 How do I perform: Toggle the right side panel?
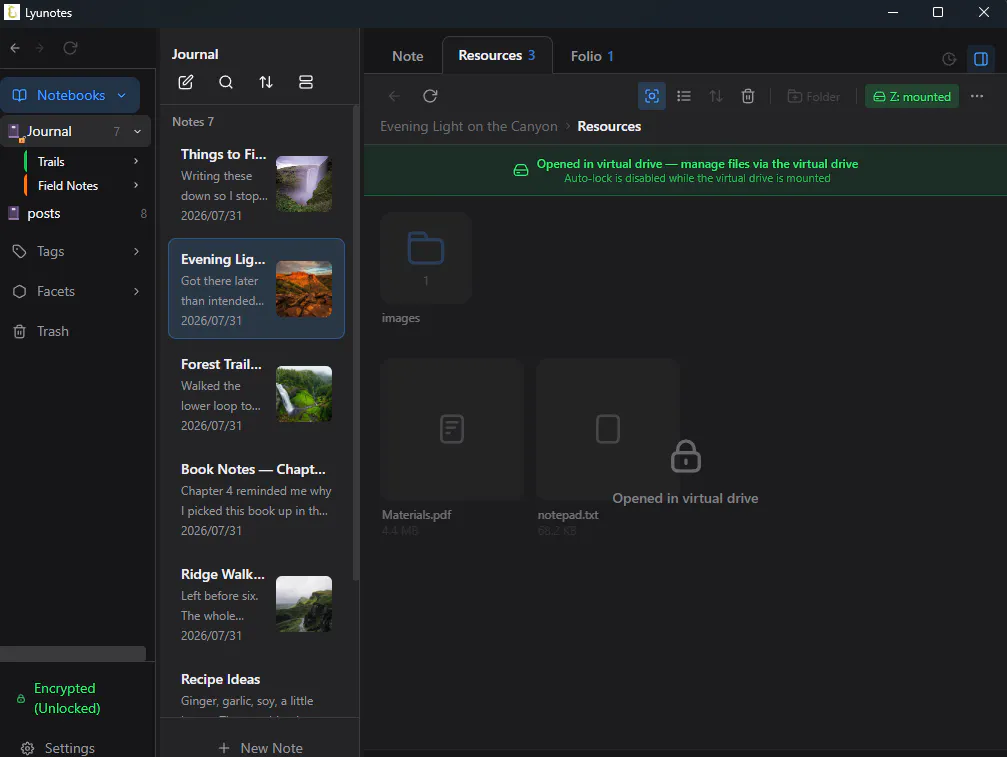[x=981, y=59]
